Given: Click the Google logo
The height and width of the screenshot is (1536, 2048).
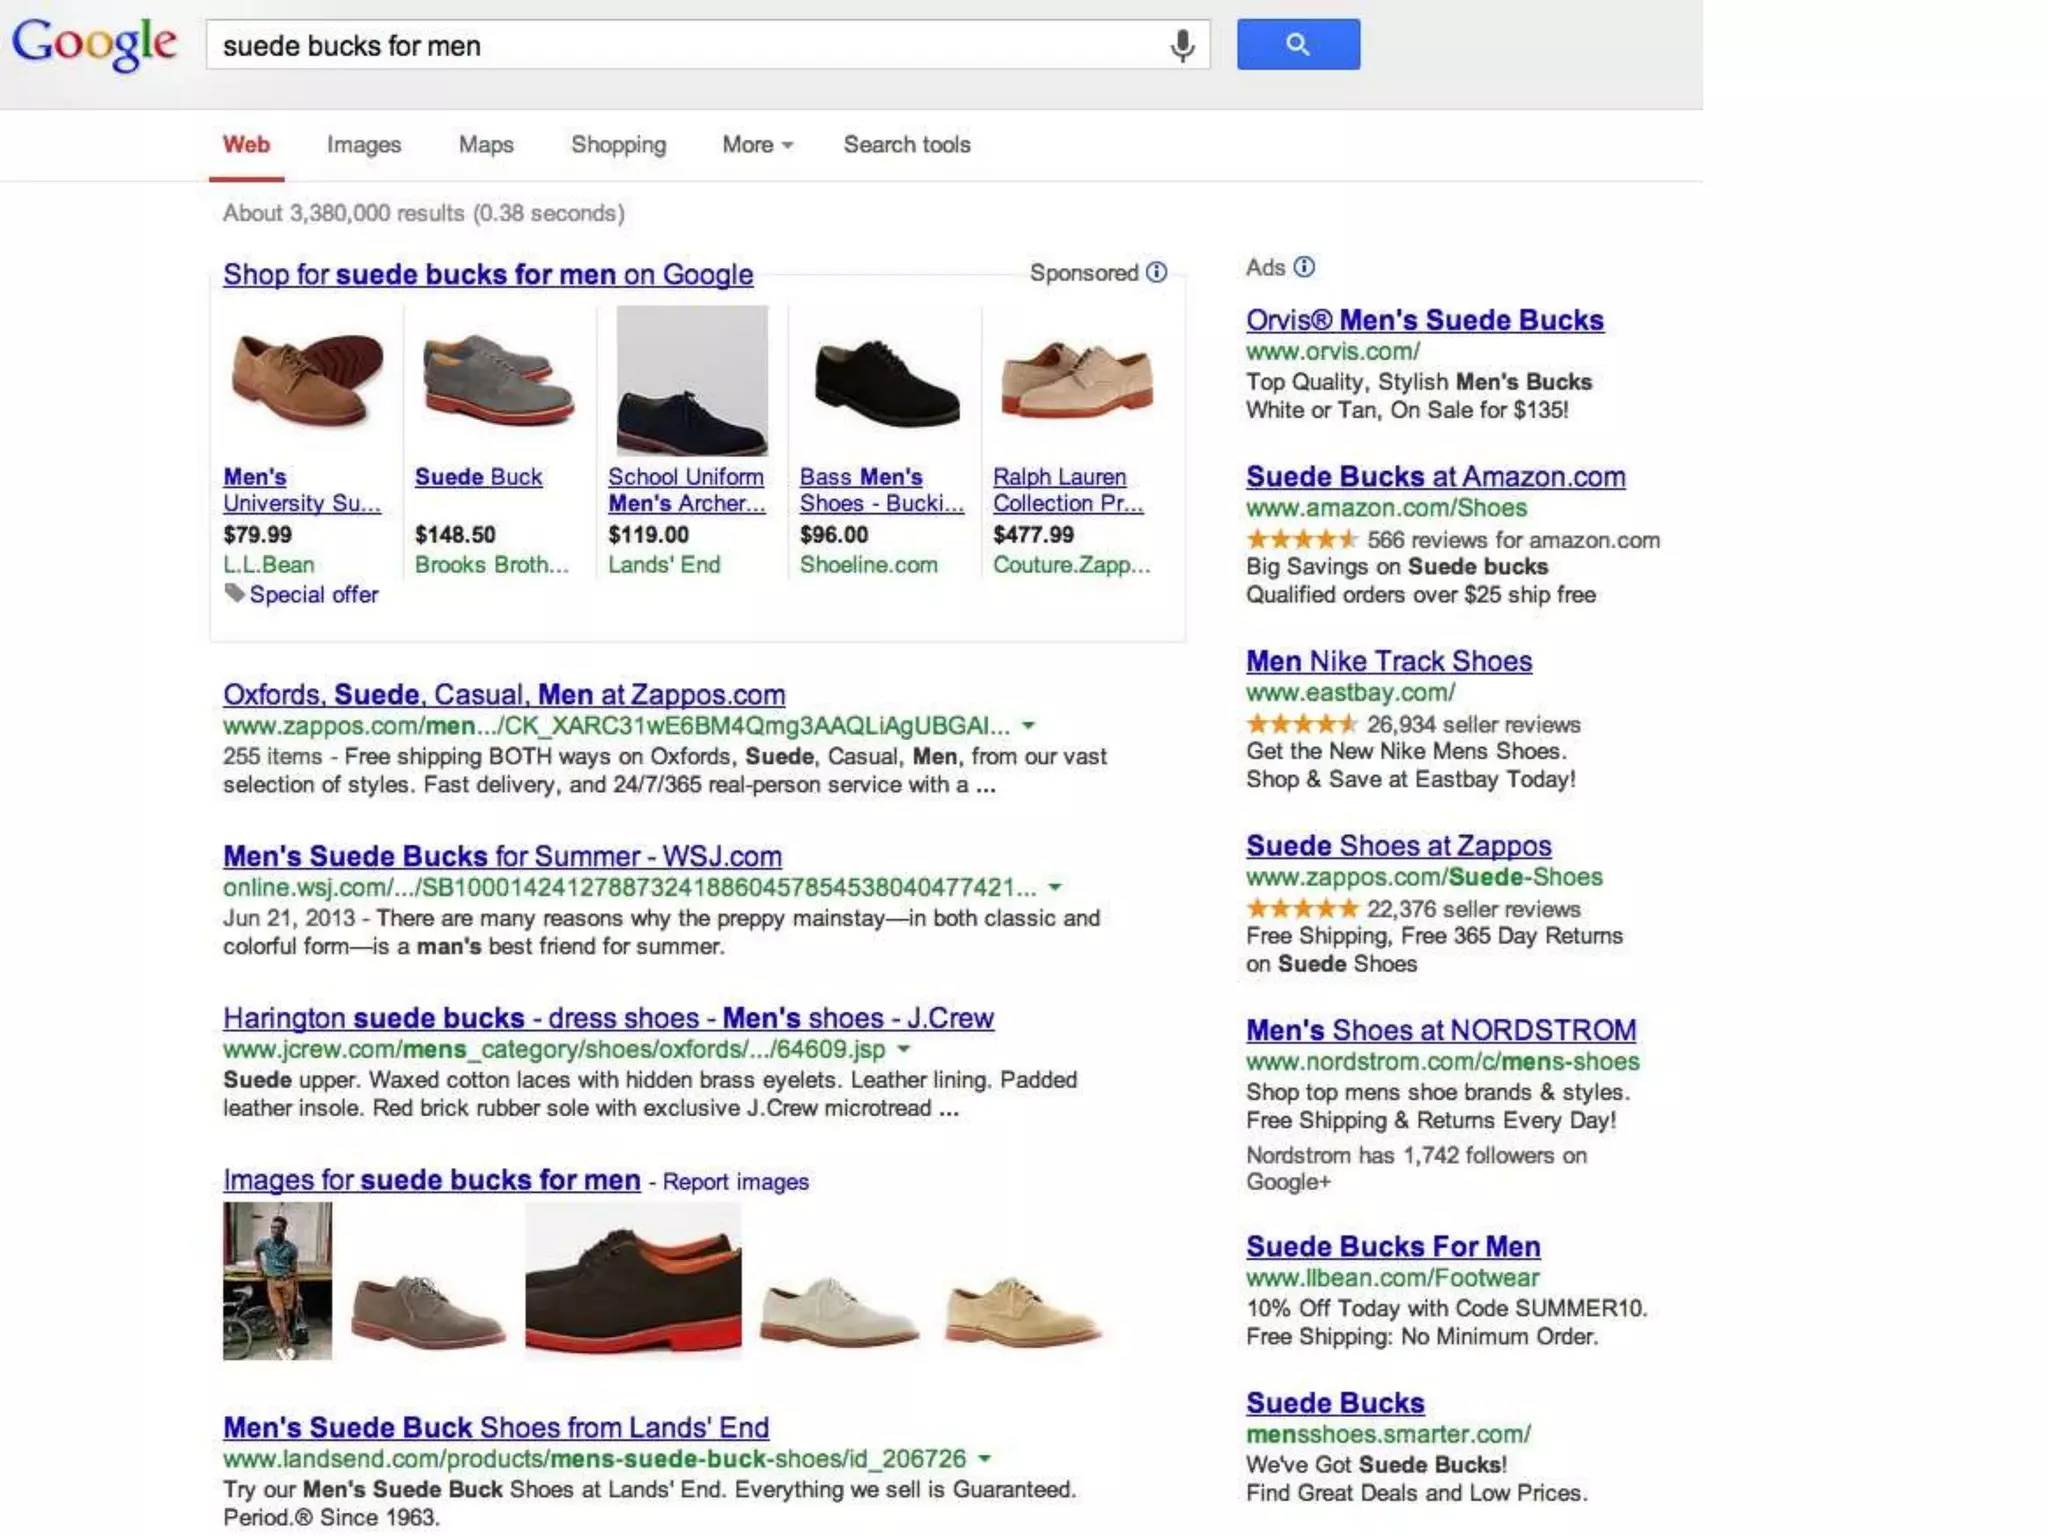Looking at the screenshot, I should (95, 44).
